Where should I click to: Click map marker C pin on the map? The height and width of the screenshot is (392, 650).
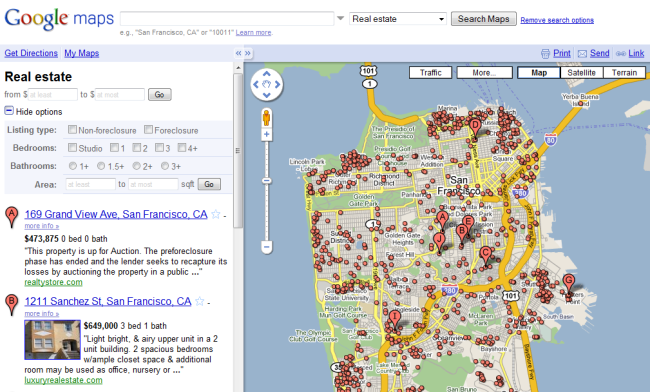click(x=485, y=256)
